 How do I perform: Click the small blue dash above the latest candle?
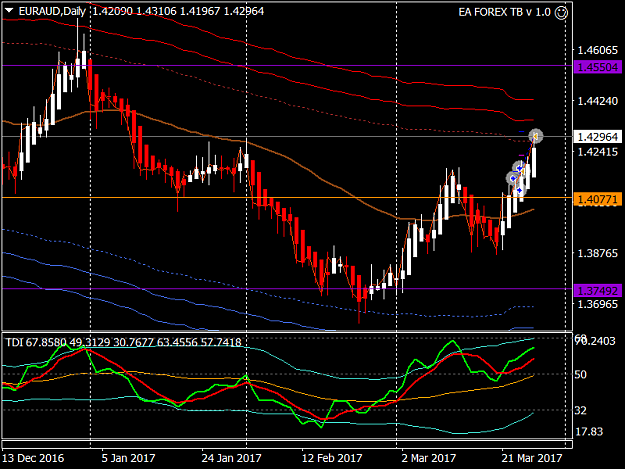point(521,131)
